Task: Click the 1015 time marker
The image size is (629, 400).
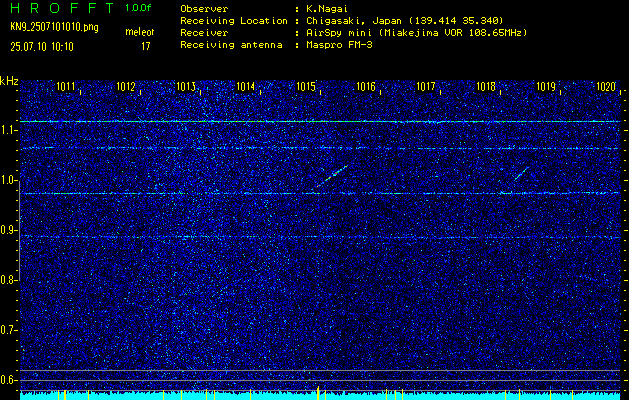Action: pos(306,86)
